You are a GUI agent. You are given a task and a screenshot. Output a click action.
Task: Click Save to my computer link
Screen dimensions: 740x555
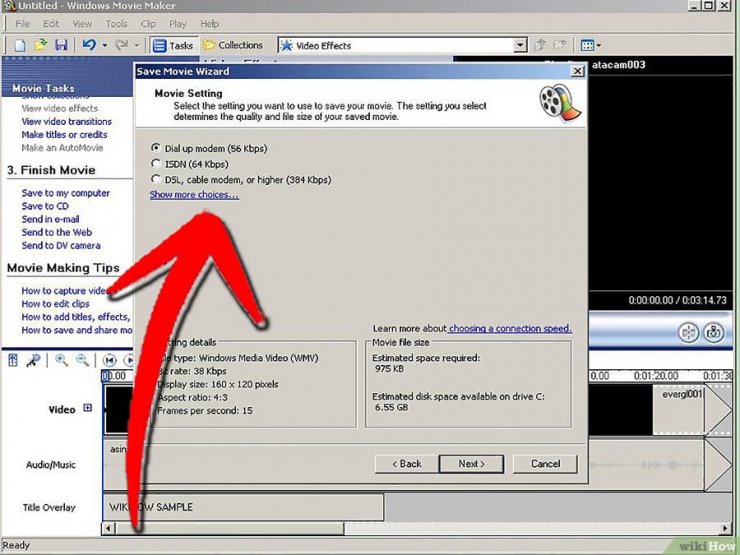point(66,193)
